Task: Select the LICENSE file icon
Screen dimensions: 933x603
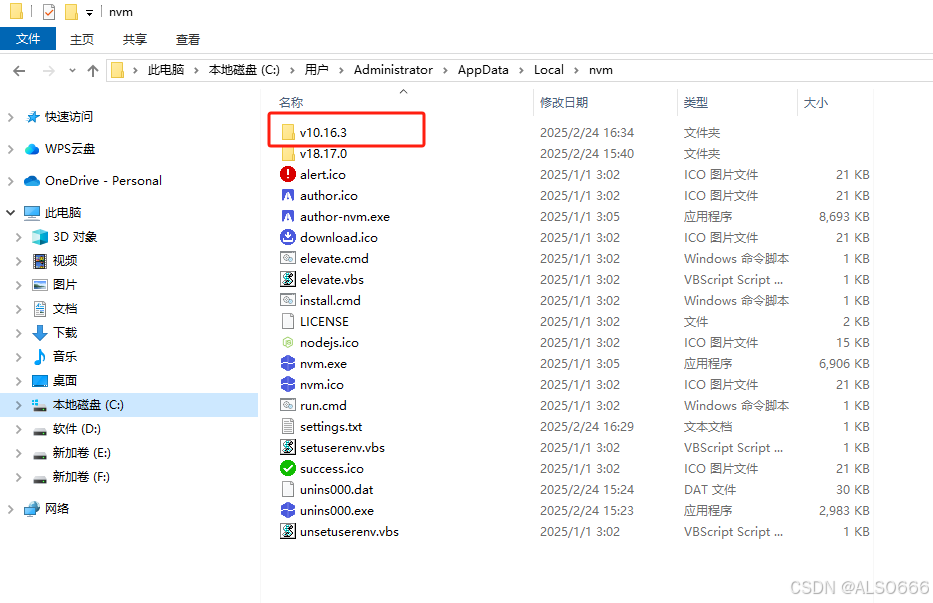Action: click(288, 321)
